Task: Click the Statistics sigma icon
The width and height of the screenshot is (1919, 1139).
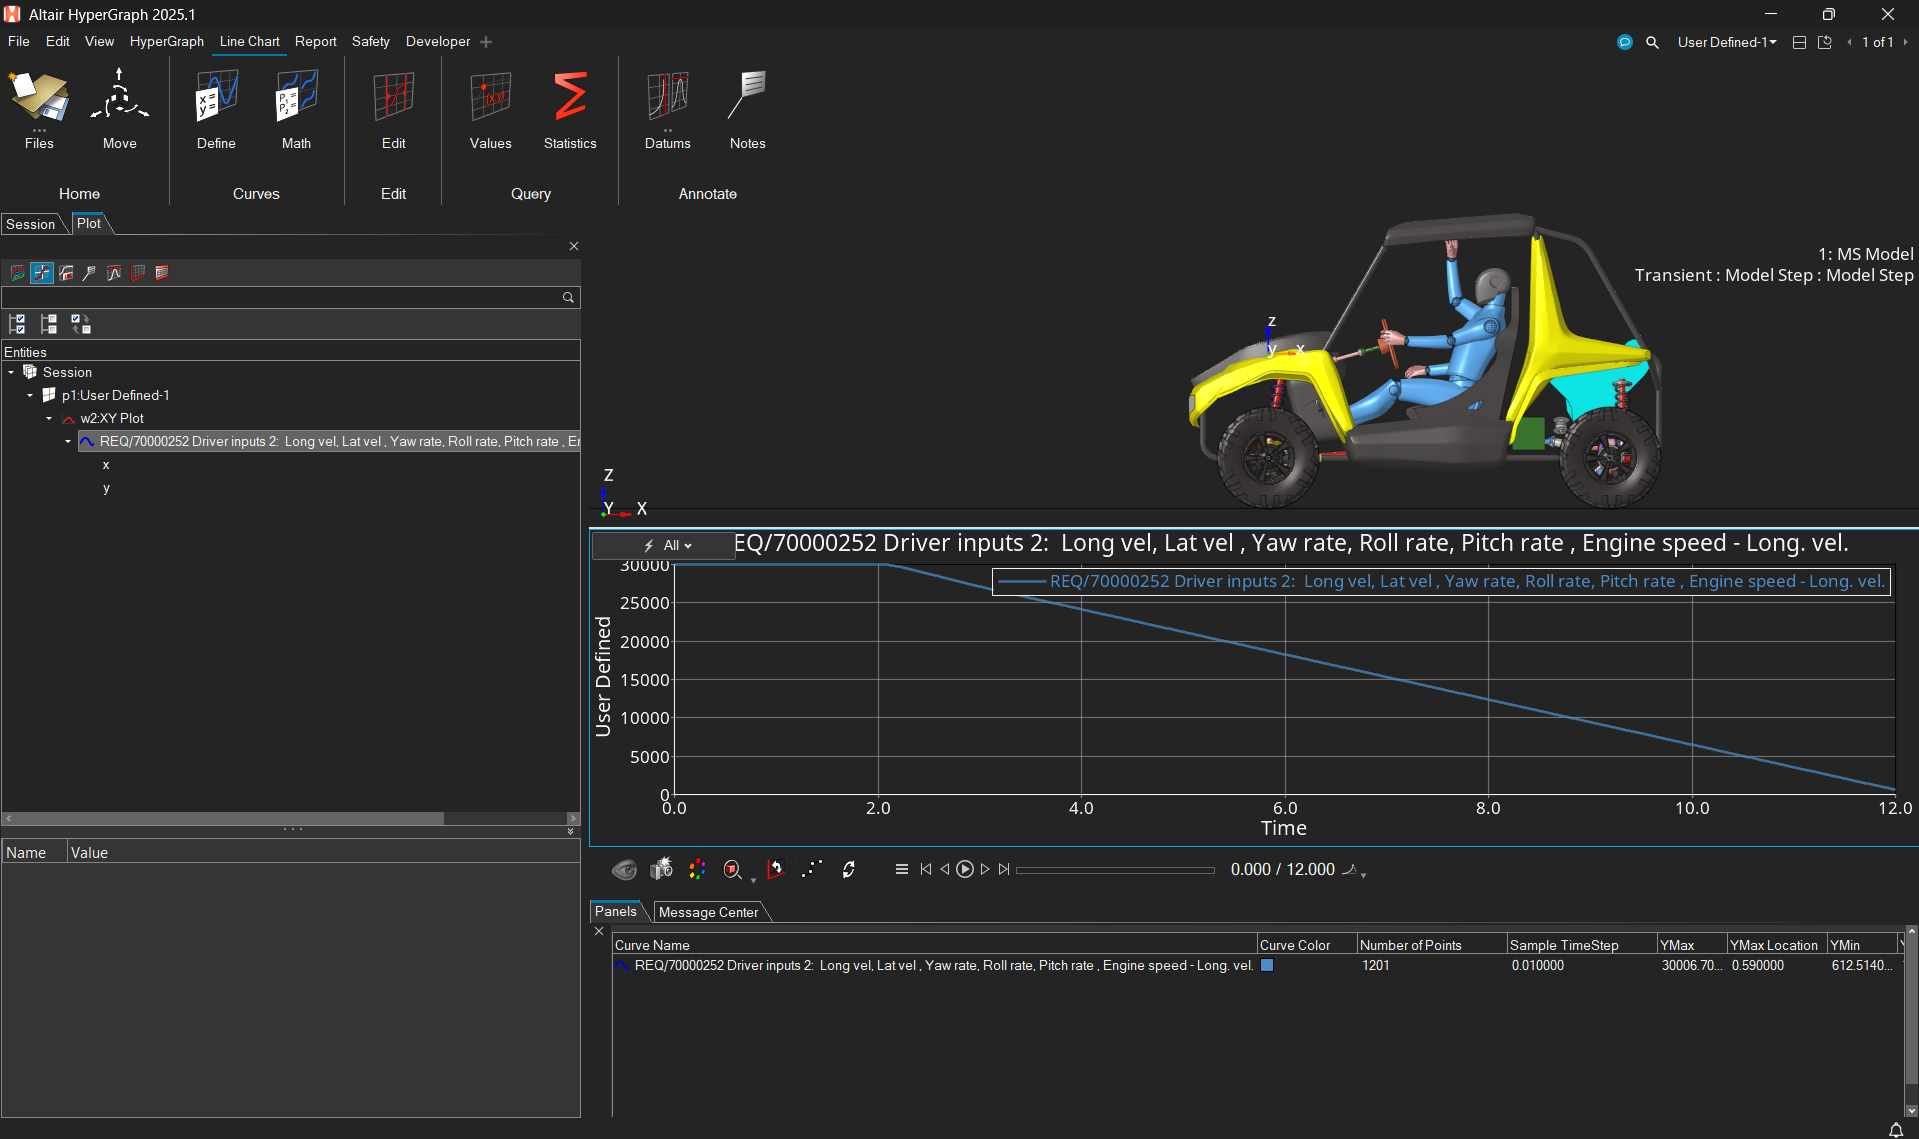Action: (570, 98)
